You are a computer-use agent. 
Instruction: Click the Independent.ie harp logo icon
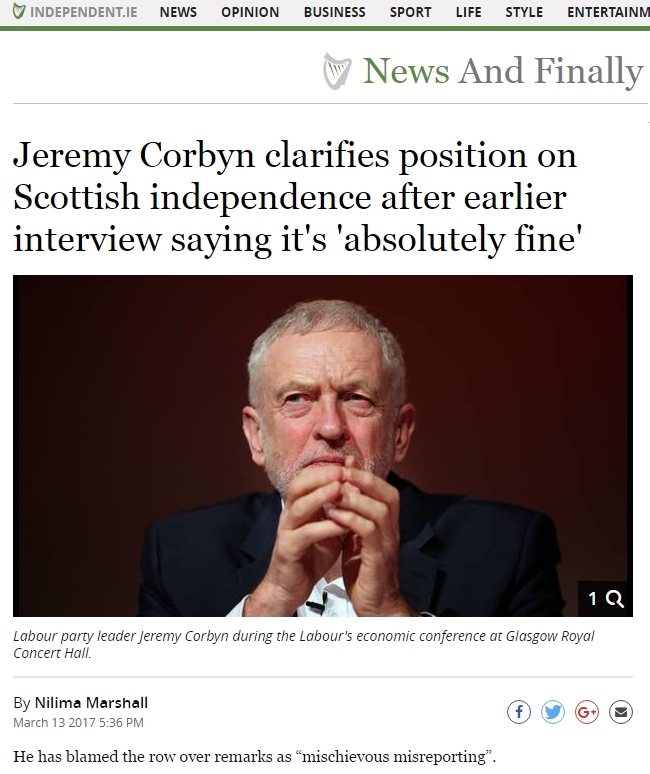coord(19,11)
